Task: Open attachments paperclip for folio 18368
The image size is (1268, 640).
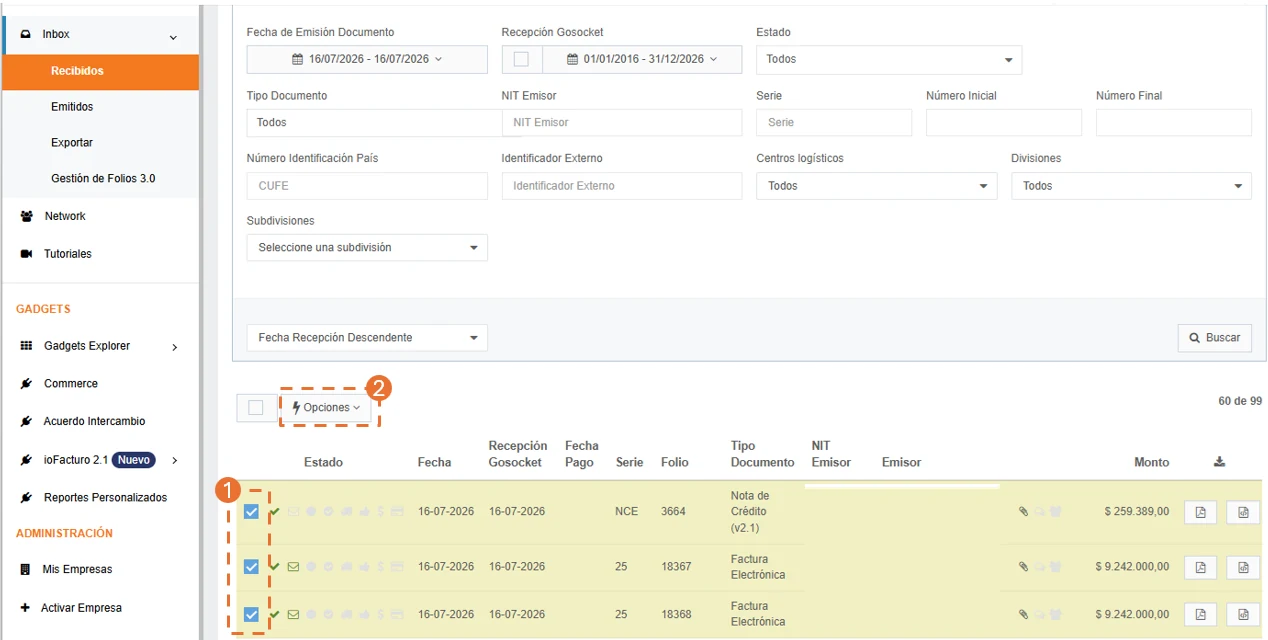Action: point(1023,614)
